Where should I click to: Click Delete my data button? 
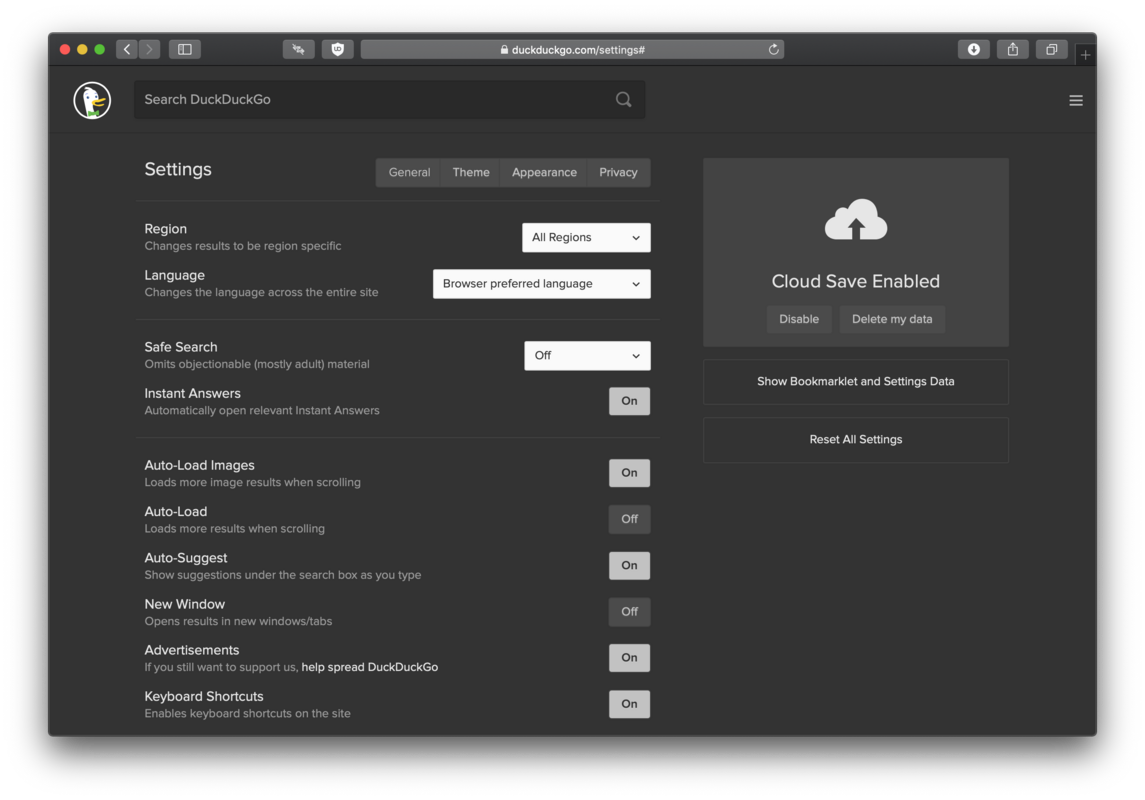click(892, 319)
